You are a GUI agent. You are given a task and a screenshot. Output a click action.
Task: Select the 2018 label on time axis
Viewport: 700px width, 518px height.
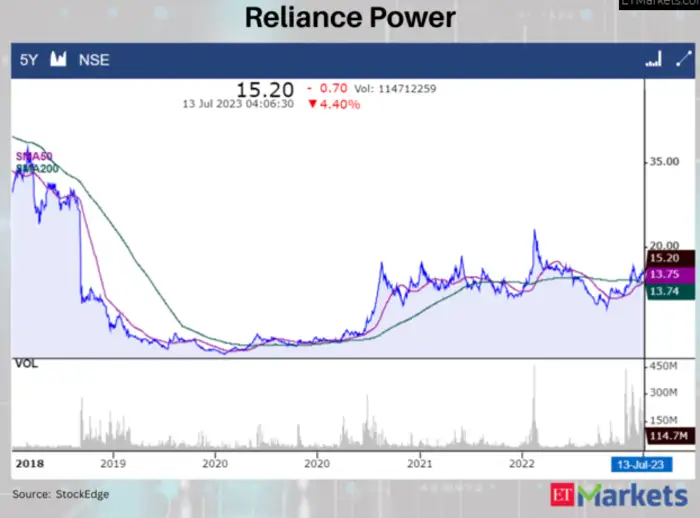pos(28,463)
